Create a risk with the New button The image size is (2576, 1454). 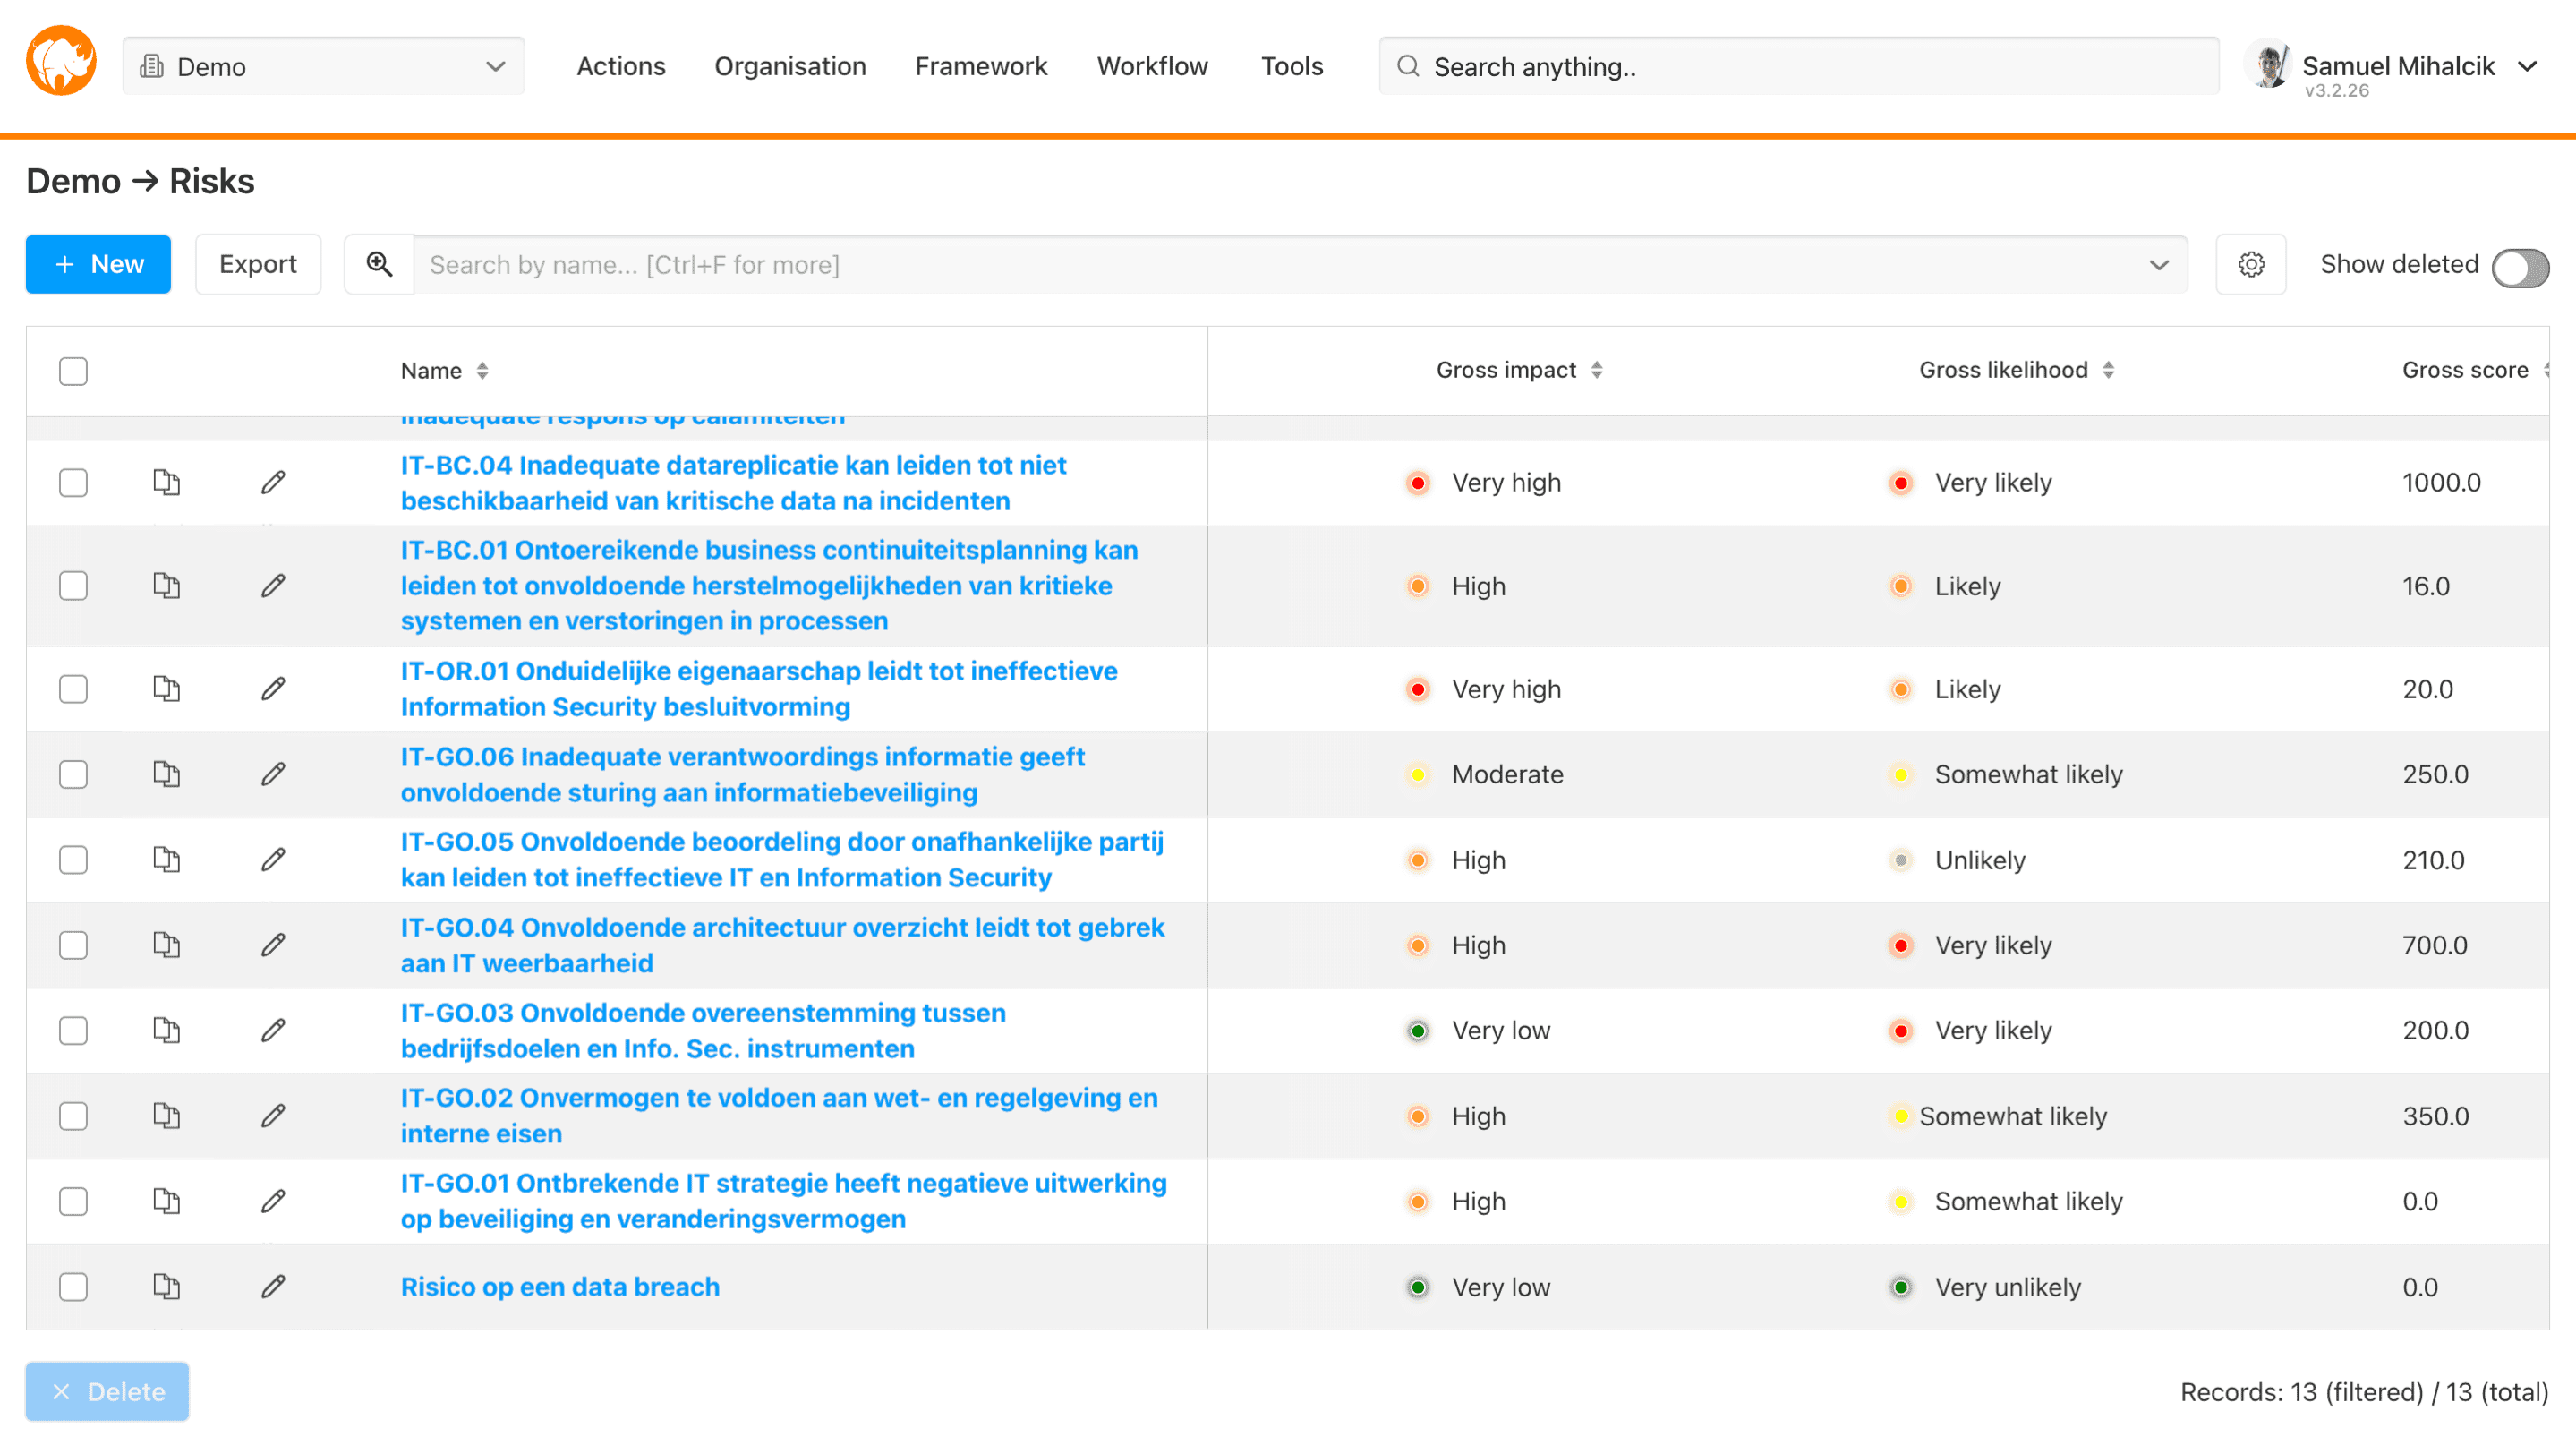point(97,264)
